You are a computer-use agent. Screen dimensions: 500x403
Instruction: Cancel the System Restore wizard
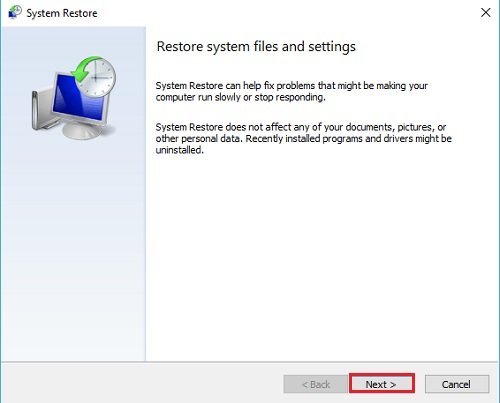click(x=457, y=384)
